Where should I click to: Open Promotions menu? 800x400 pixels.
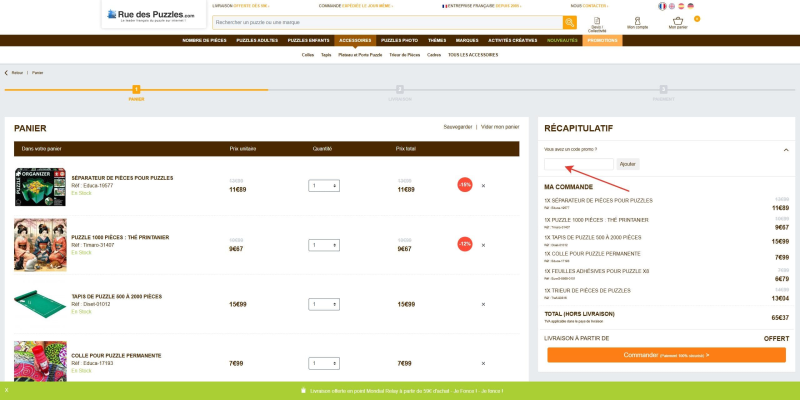(x=603, y=40)
